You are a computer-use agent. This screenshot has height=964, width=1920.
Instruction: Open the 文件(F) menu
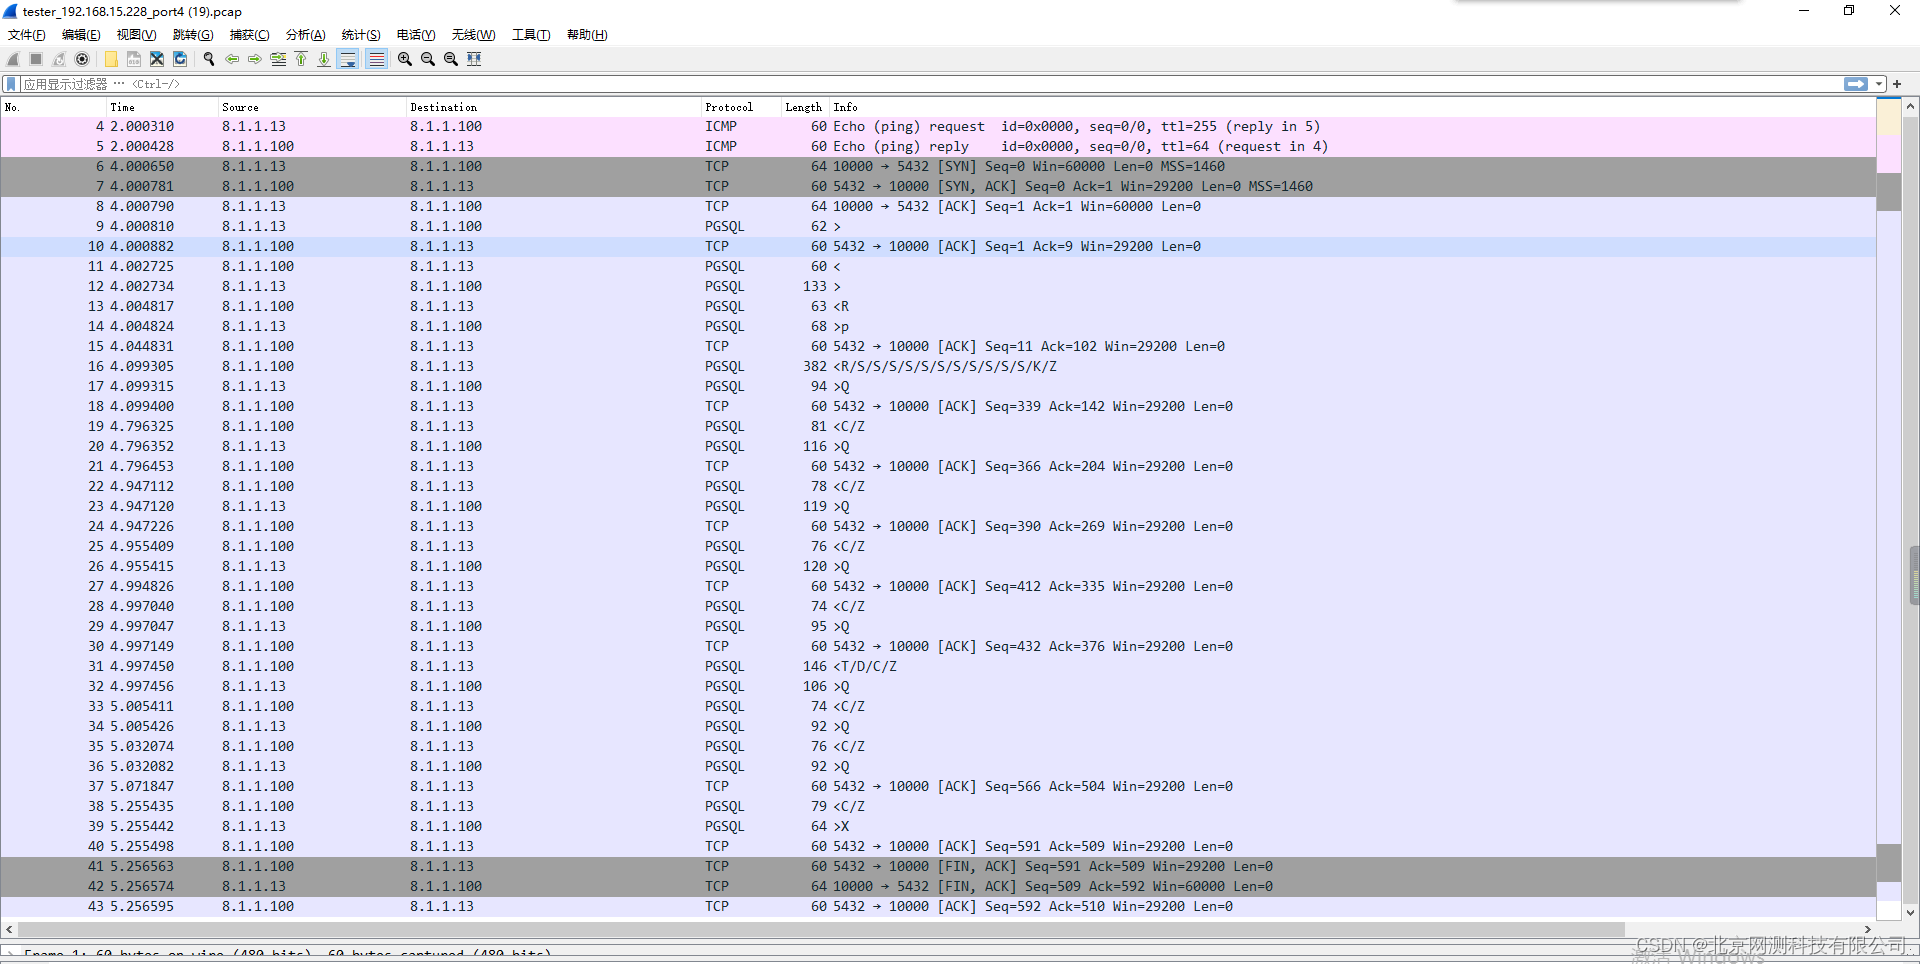click(27, 35)
